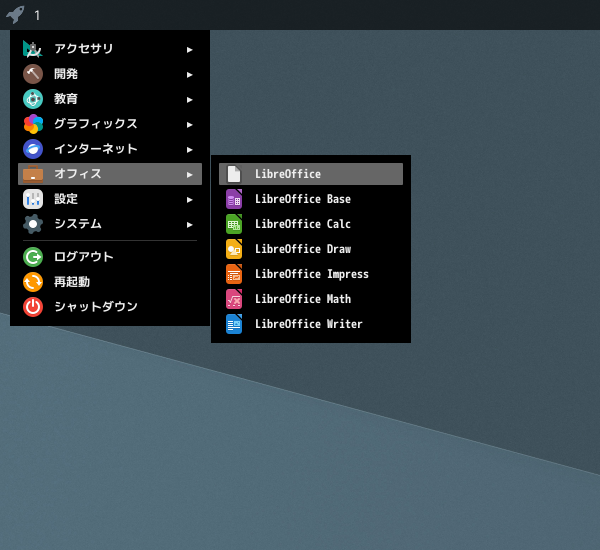Expand the 設定 submenu arrow
600x550 pixels.
point(189,200)
